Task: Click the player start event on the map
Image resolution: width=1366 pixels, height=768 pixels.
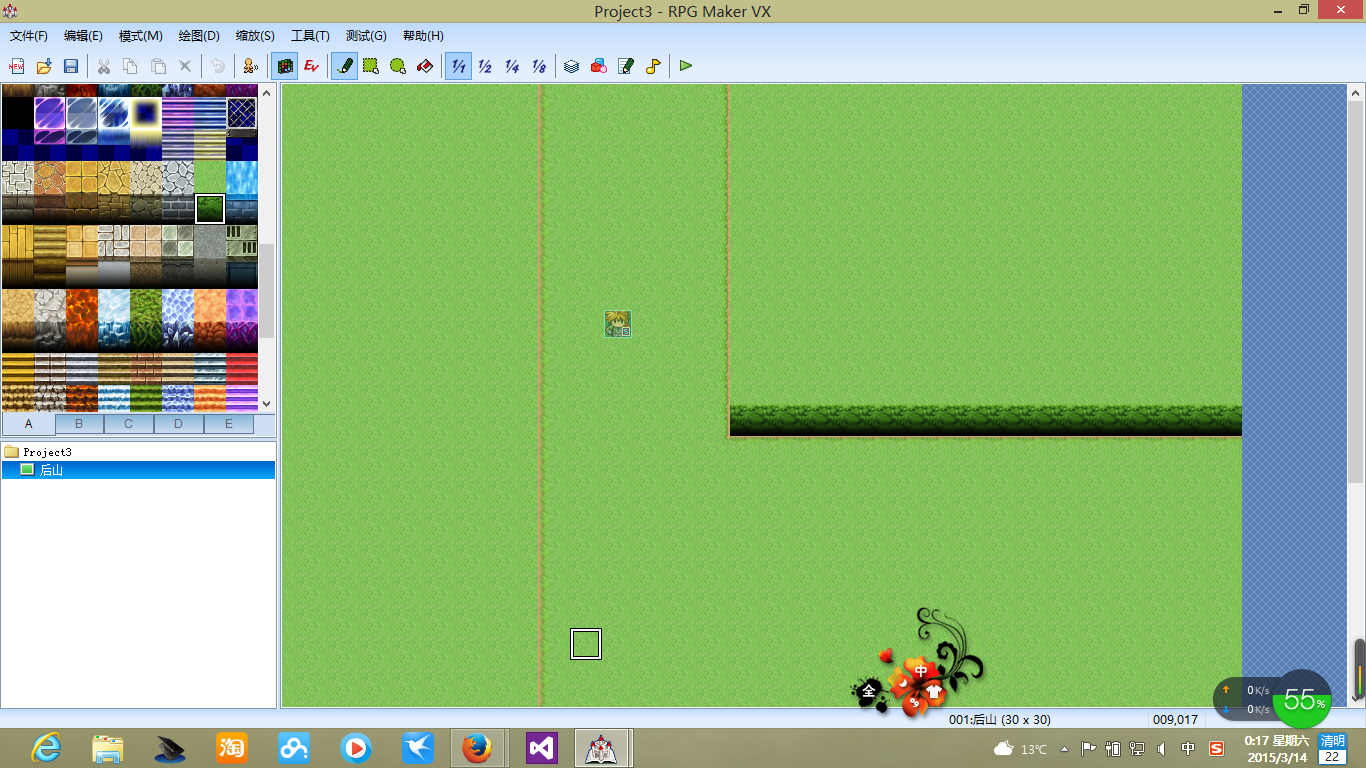Action: [618, 324]
